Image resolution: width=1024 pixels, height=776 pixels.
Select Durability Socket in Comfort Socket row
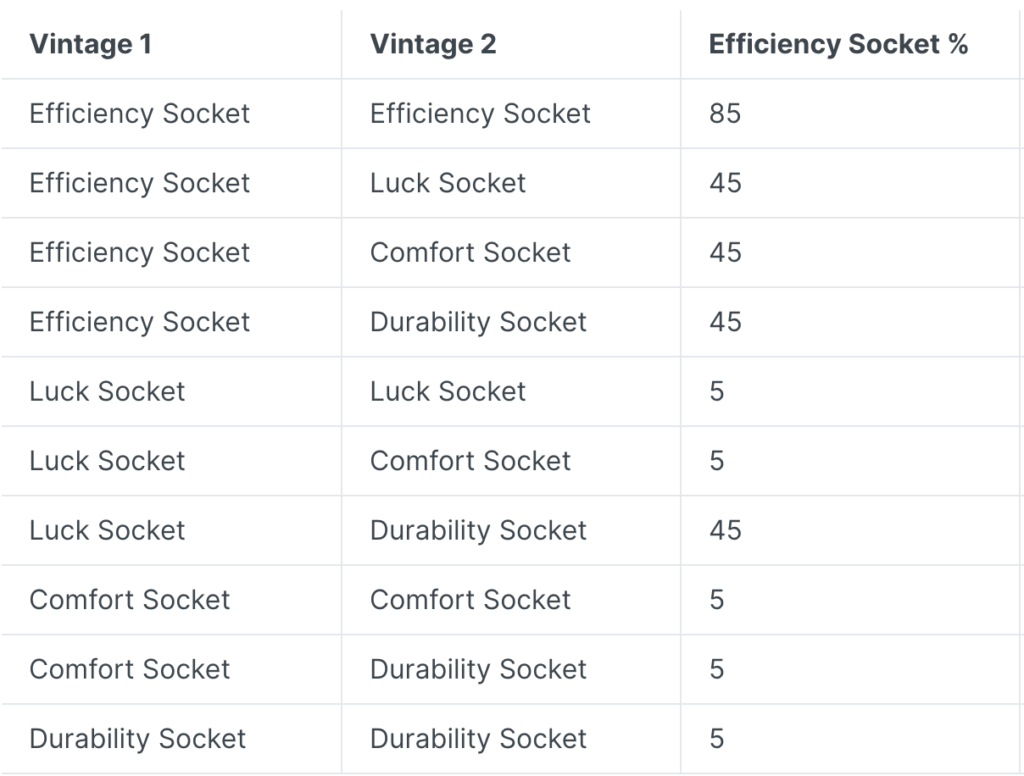(478, 670)
